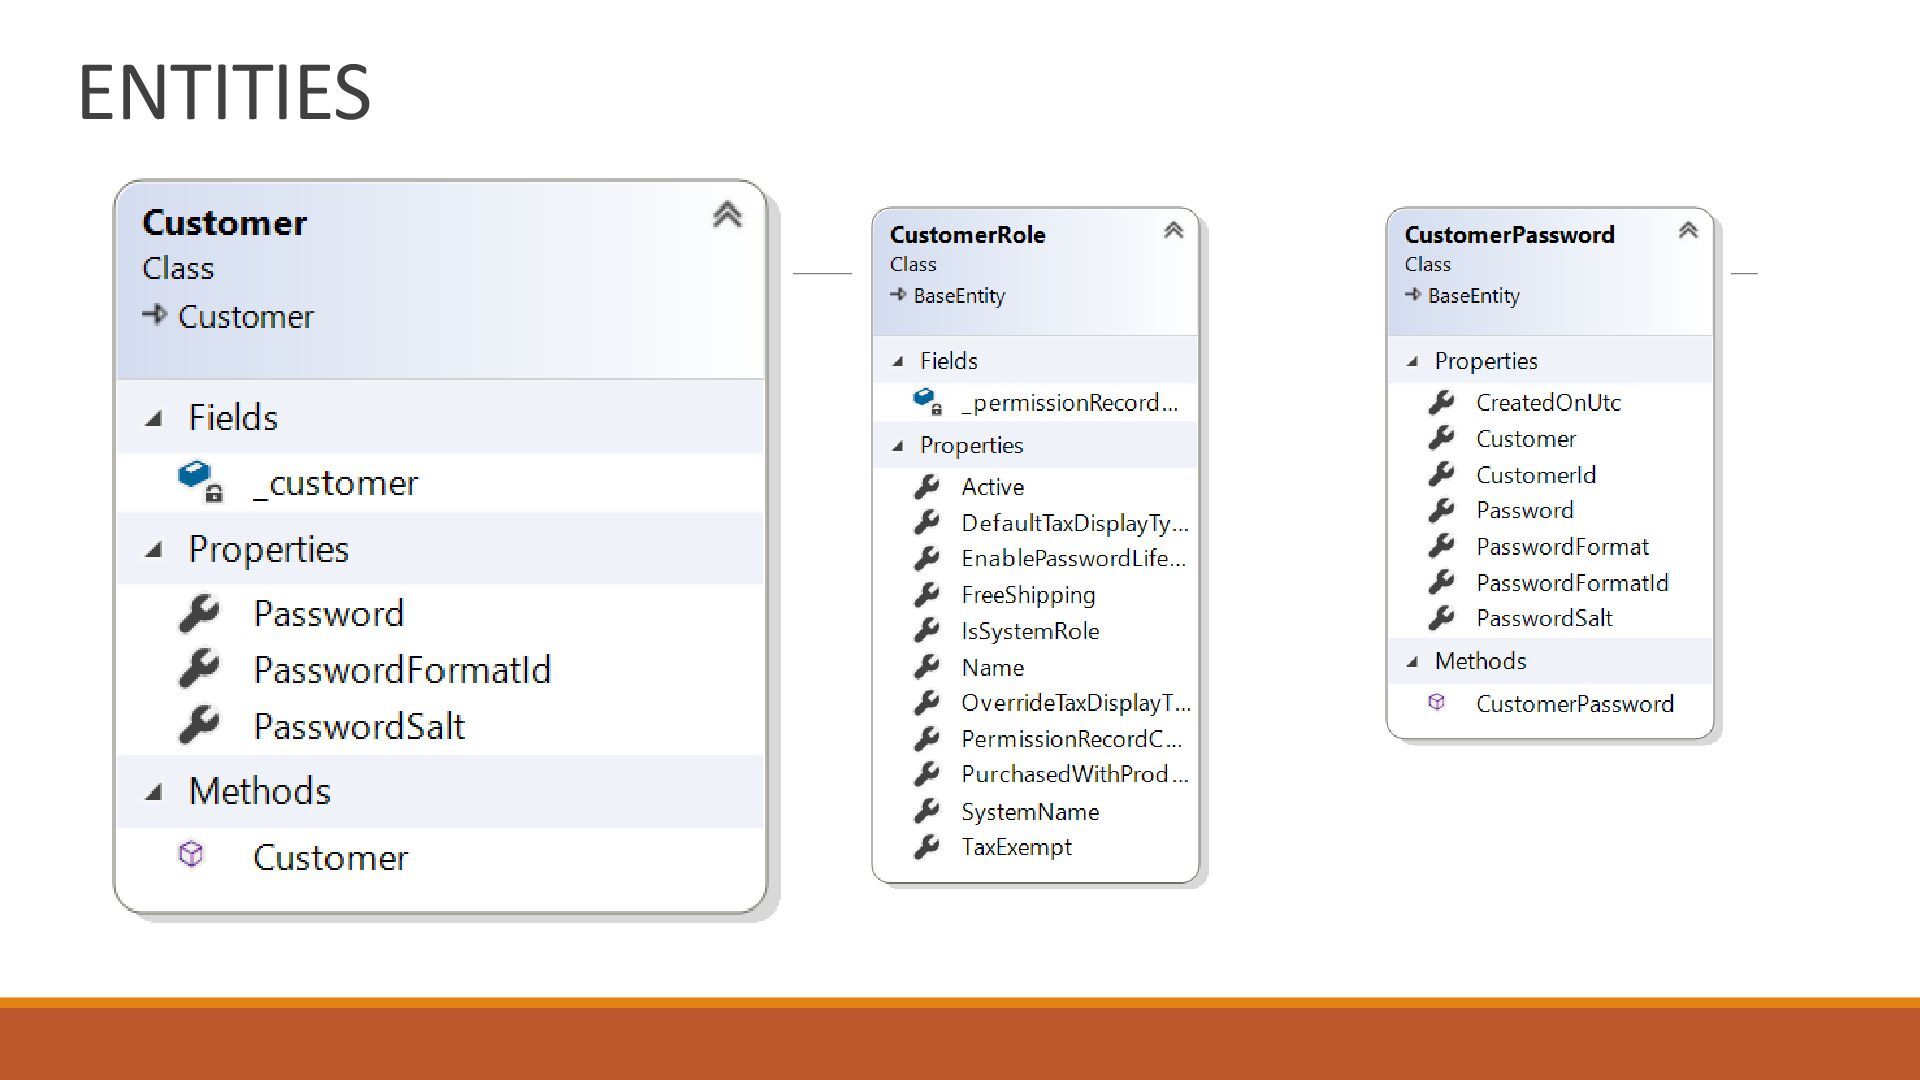Select the IsSystemRole property
The image size is (1920, 1080).
pyautogui.click(x=1029, y=631)
